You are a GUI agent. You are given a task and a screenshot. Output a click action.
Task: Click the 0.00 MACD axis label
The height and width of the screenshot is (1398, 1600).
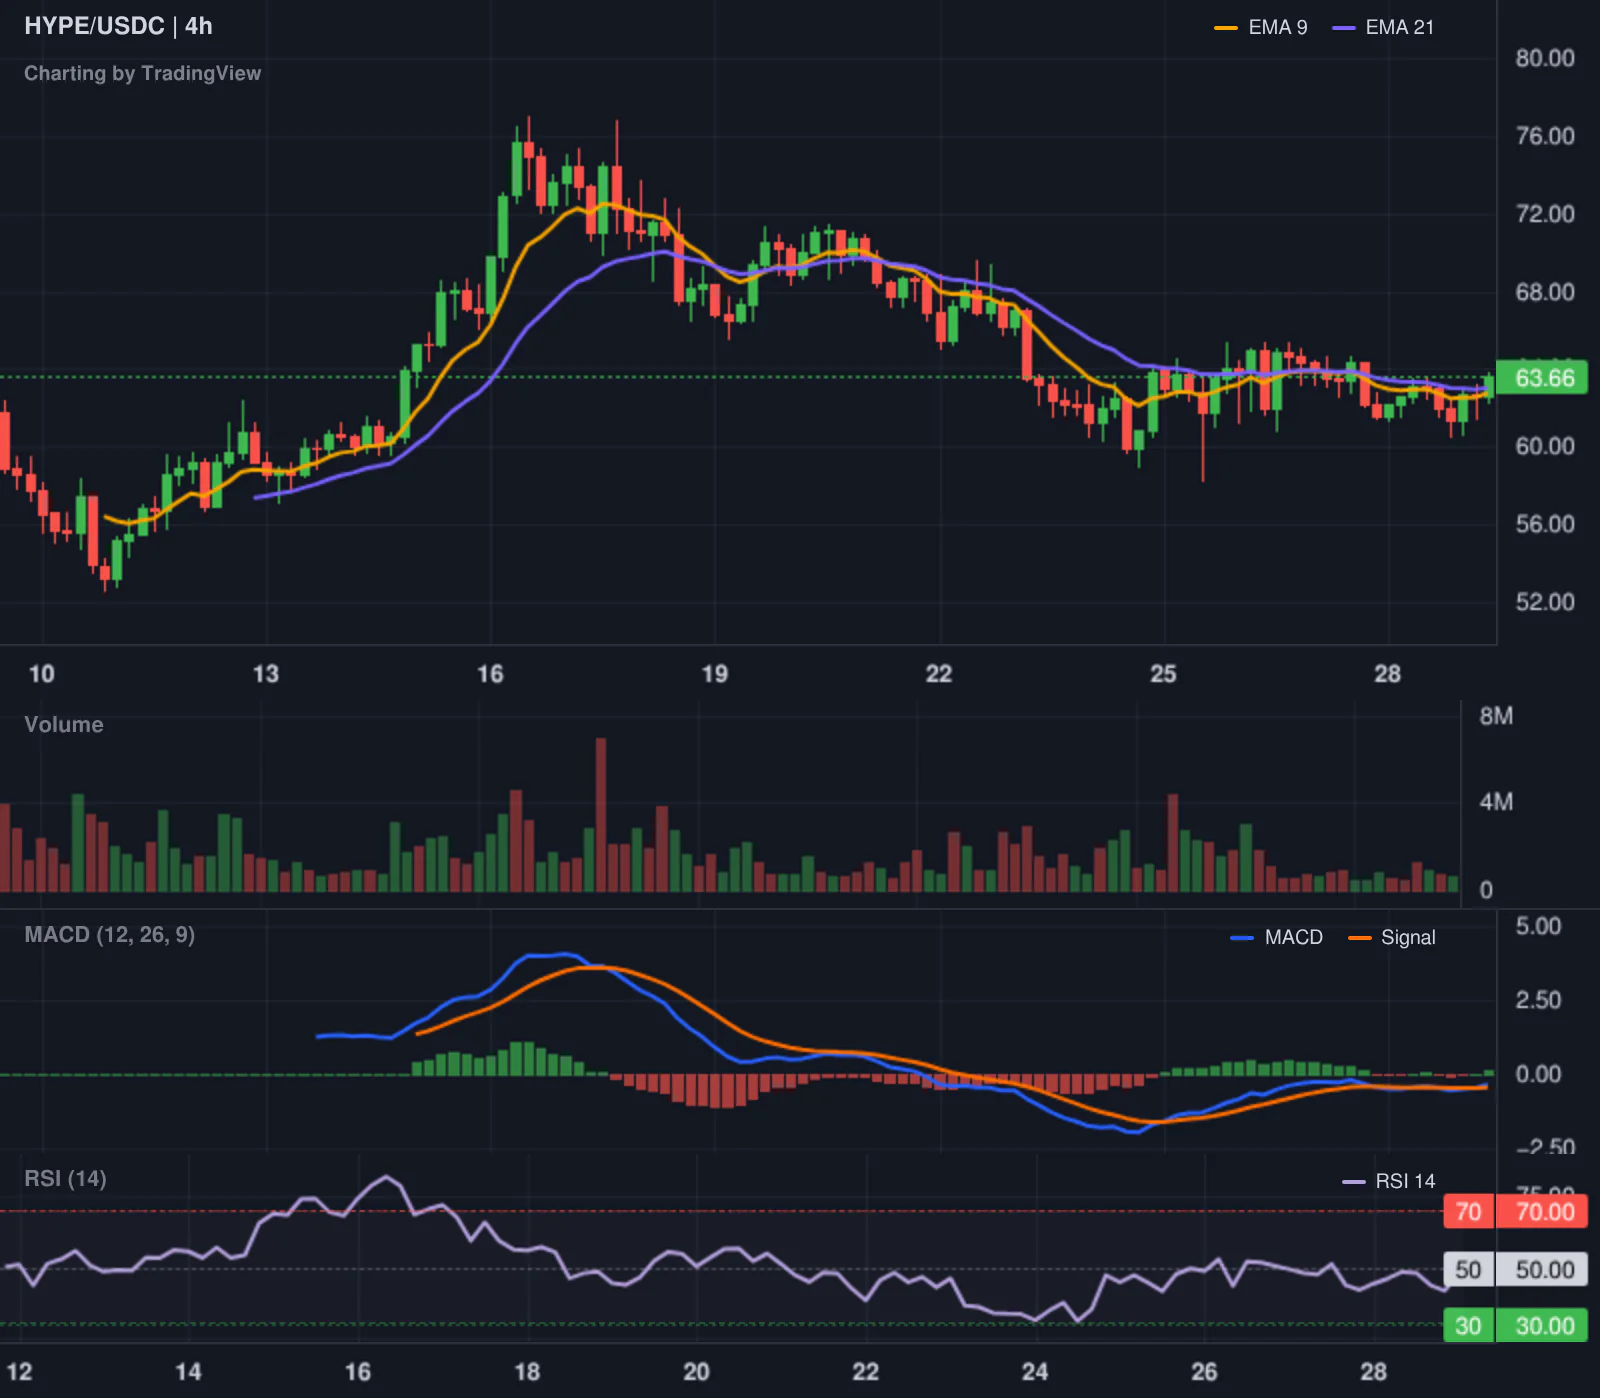tap(1538, 1074)
